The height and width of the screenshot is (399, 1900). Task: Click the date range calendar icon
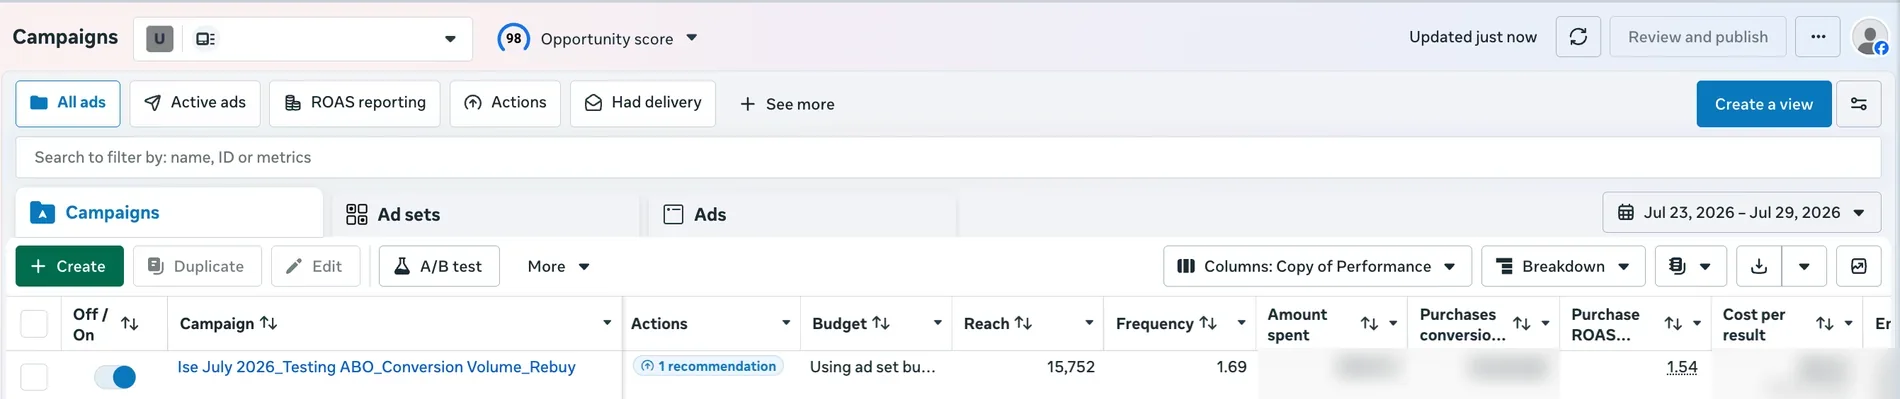point(1626,212)
